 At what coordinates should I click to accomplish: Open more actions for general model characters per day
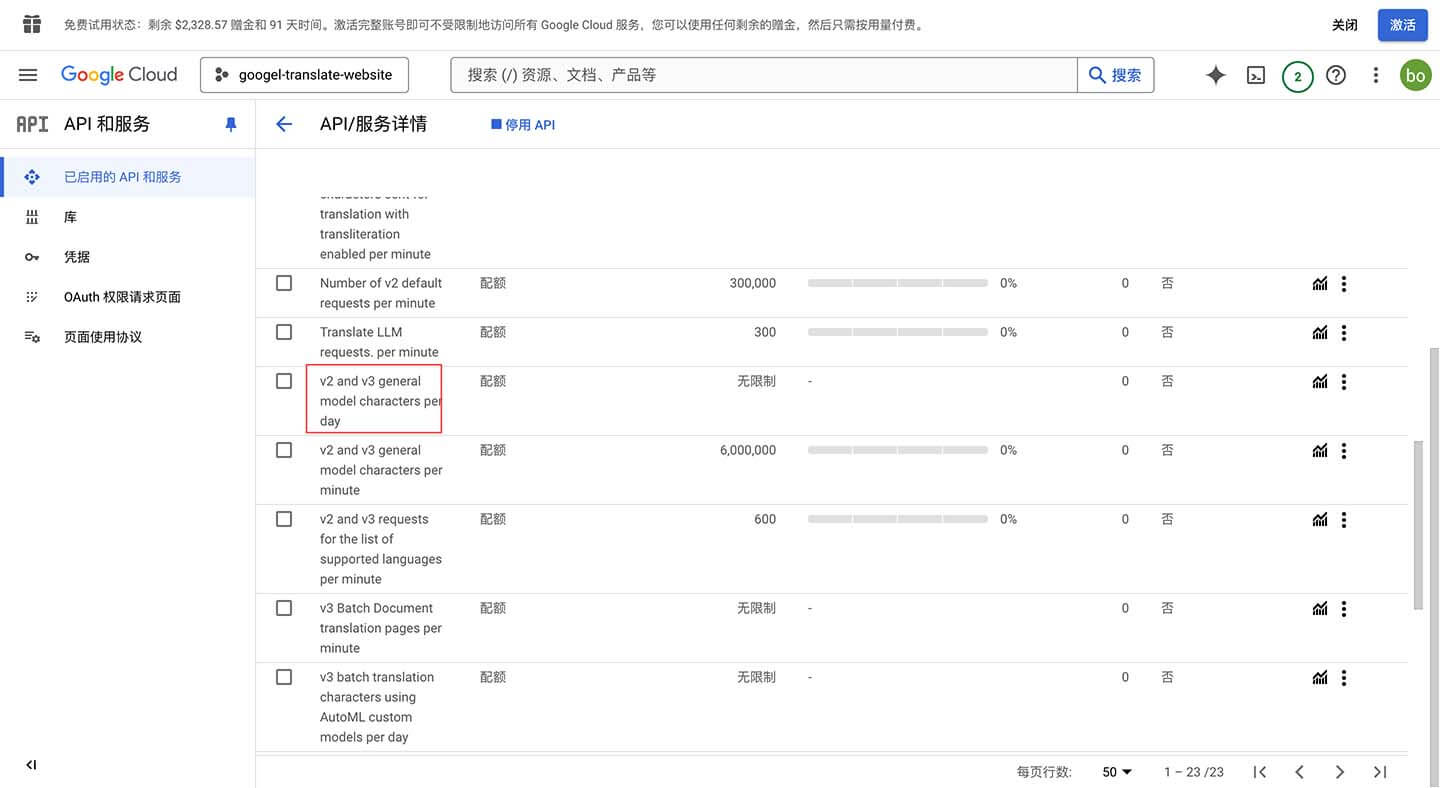point(1344,382)
